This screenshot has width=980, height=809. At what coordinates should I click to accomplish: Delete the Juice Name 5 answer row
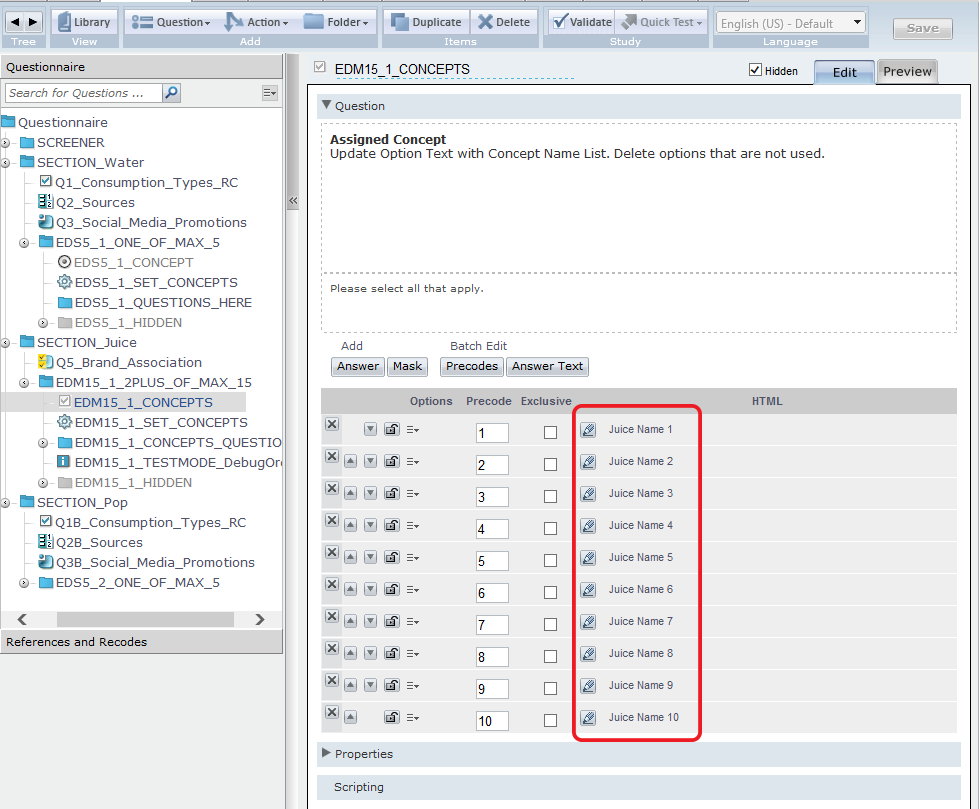click(332, 553)
